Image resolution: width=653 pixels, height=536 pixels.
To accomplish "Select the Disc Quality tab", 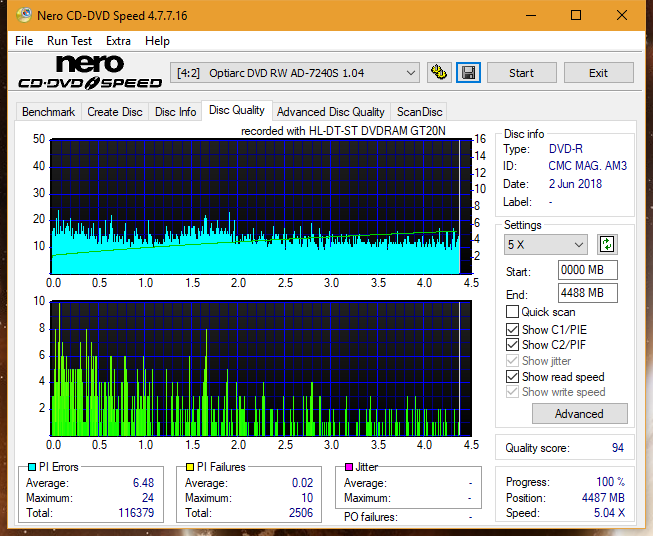I will coord(237,110).
